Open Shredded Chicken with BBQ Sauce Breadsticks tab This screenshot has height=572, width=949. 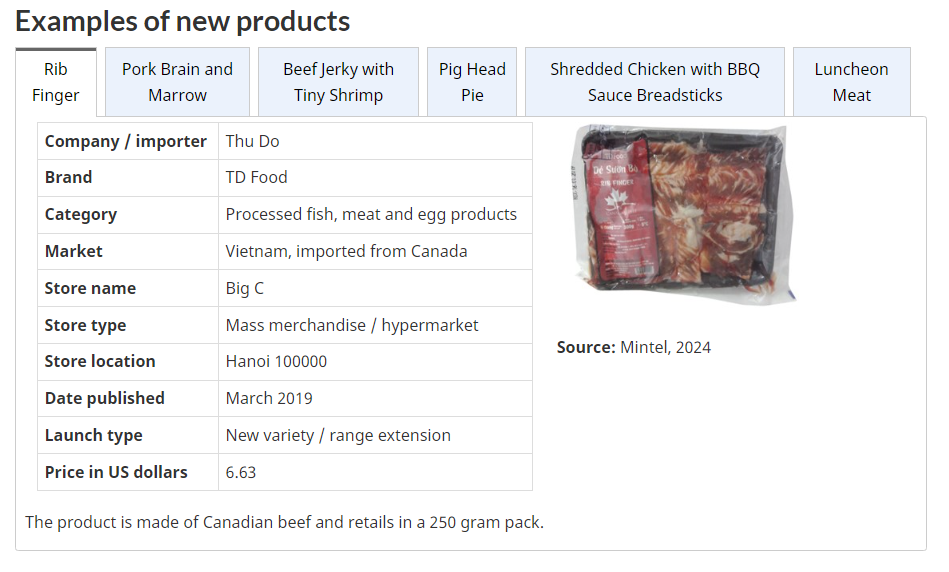(655, 82)
